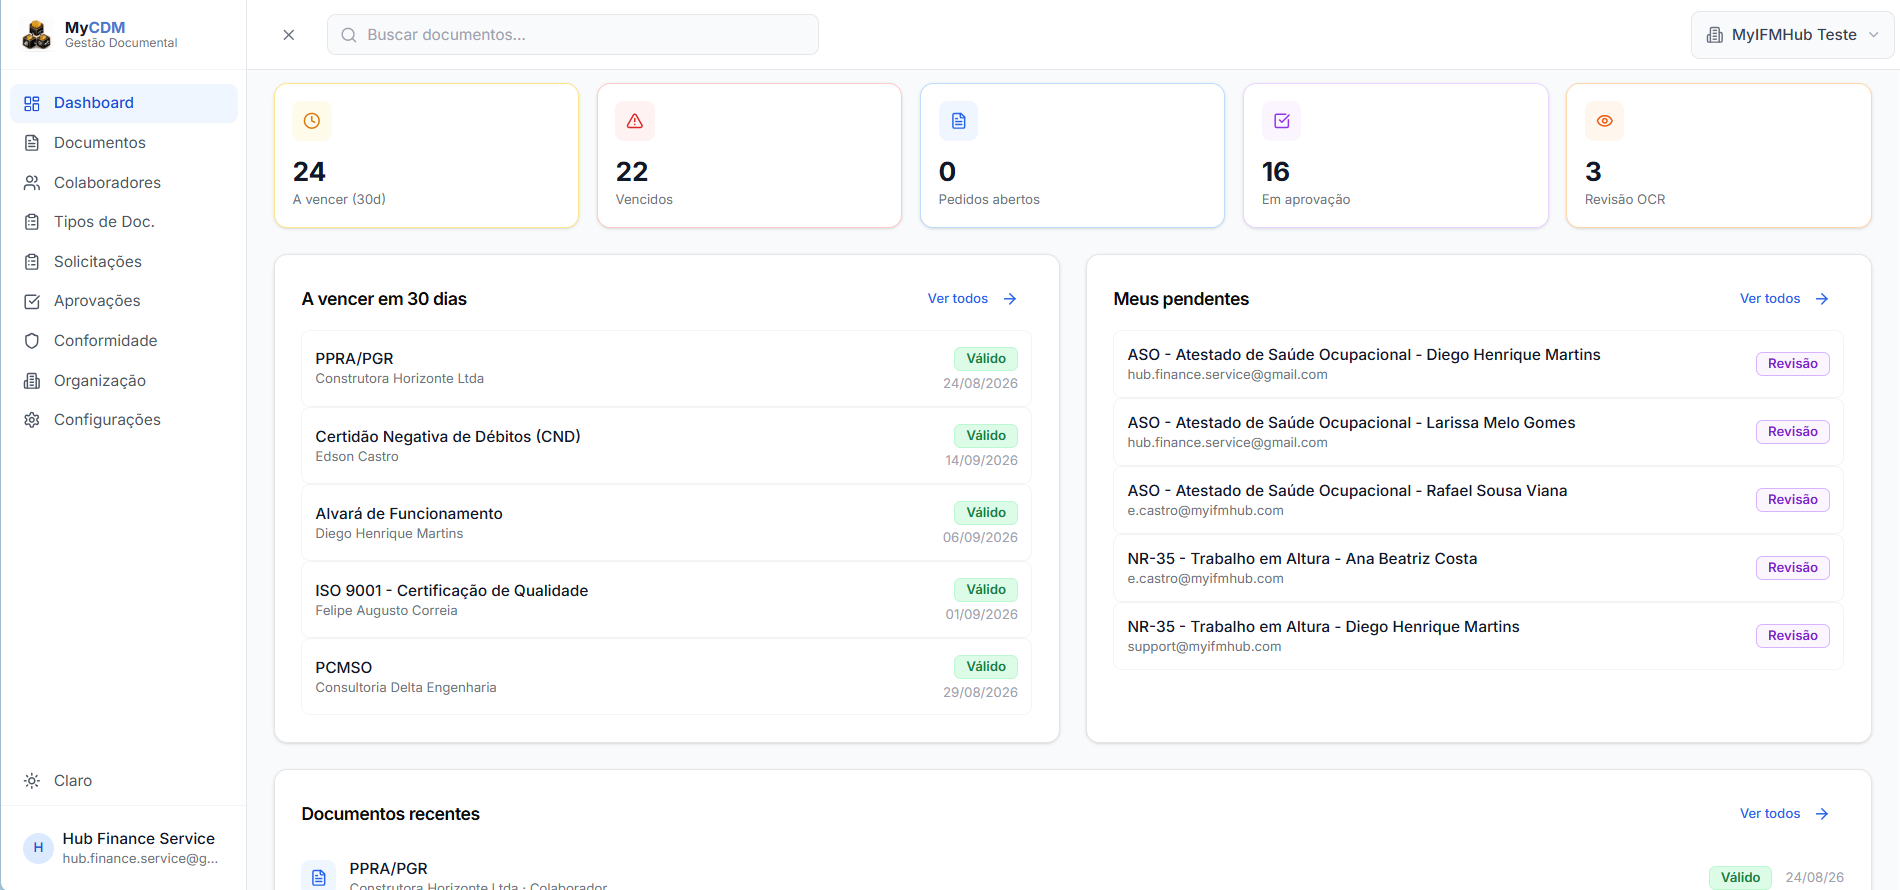1900x890 pixels.
Task: Click the Tipos de Doc. clipboard icon
Action: [32, 222]
